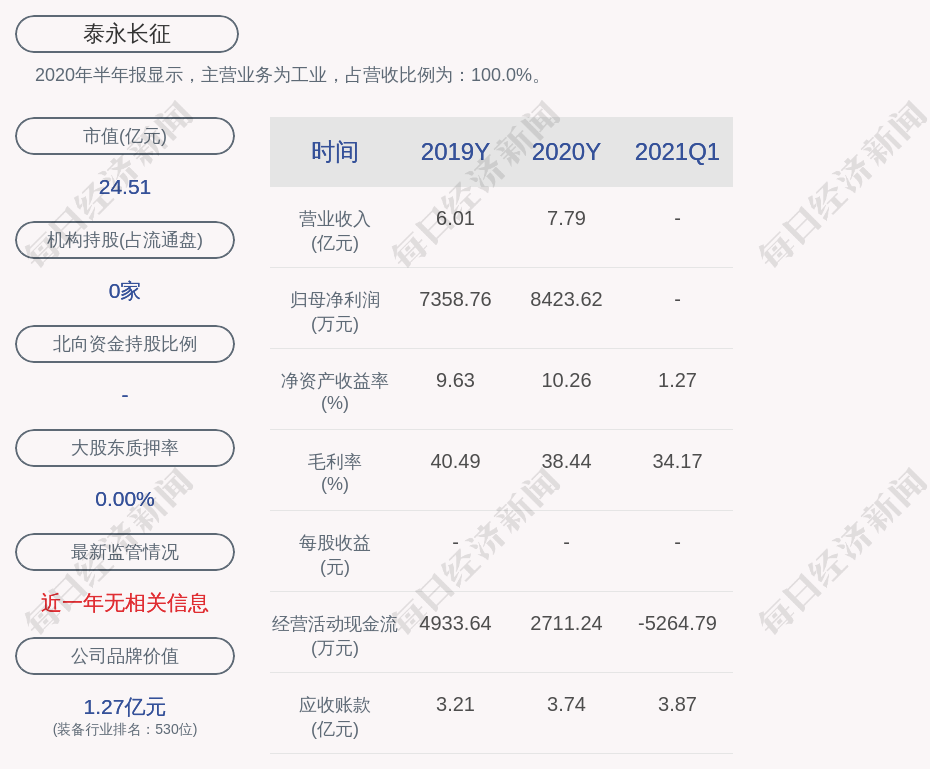Image resolution: width=930 pixels, height=769 pixels.
Task: Click the 应收账款(亿元) row label
Action: tap(335, 716)
